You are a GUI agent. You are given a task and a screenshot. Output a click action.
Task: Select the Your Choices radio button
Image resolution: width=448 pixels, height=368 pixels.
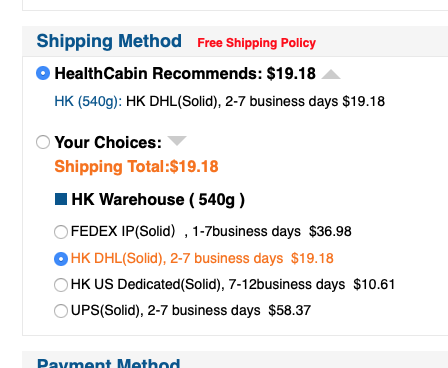coord(43,142)
